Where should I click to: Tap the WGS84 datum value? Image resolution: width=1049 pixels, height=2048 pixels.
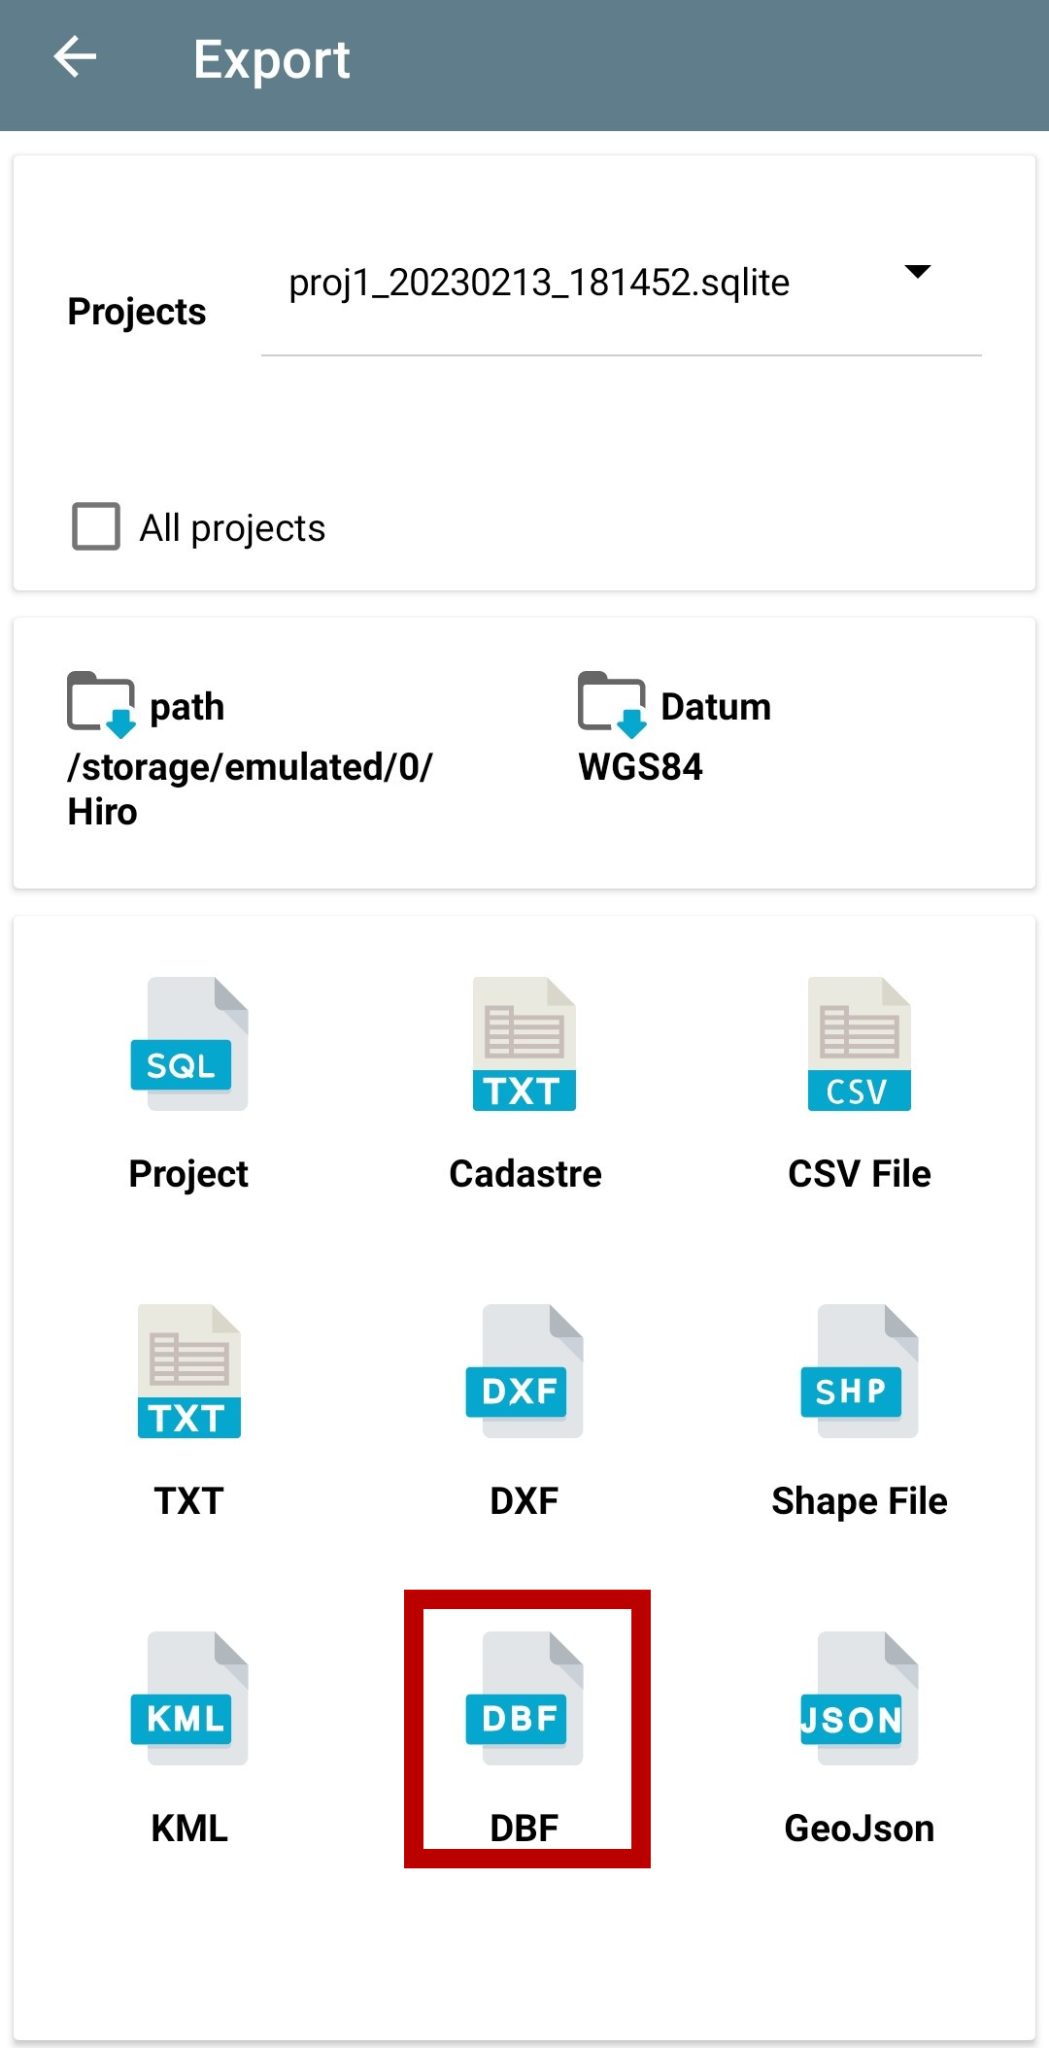640,767
